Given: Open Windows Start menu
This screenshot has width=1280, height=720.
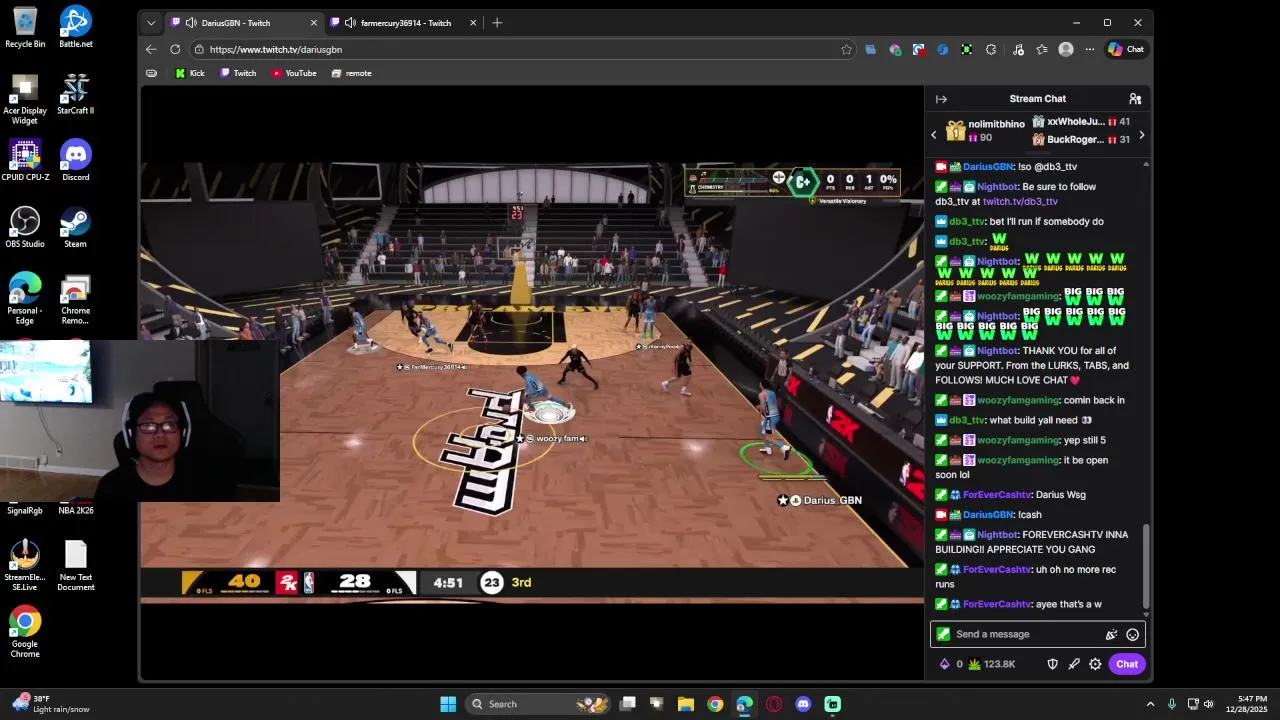Looking at the screenshot, I should (448, 704).
